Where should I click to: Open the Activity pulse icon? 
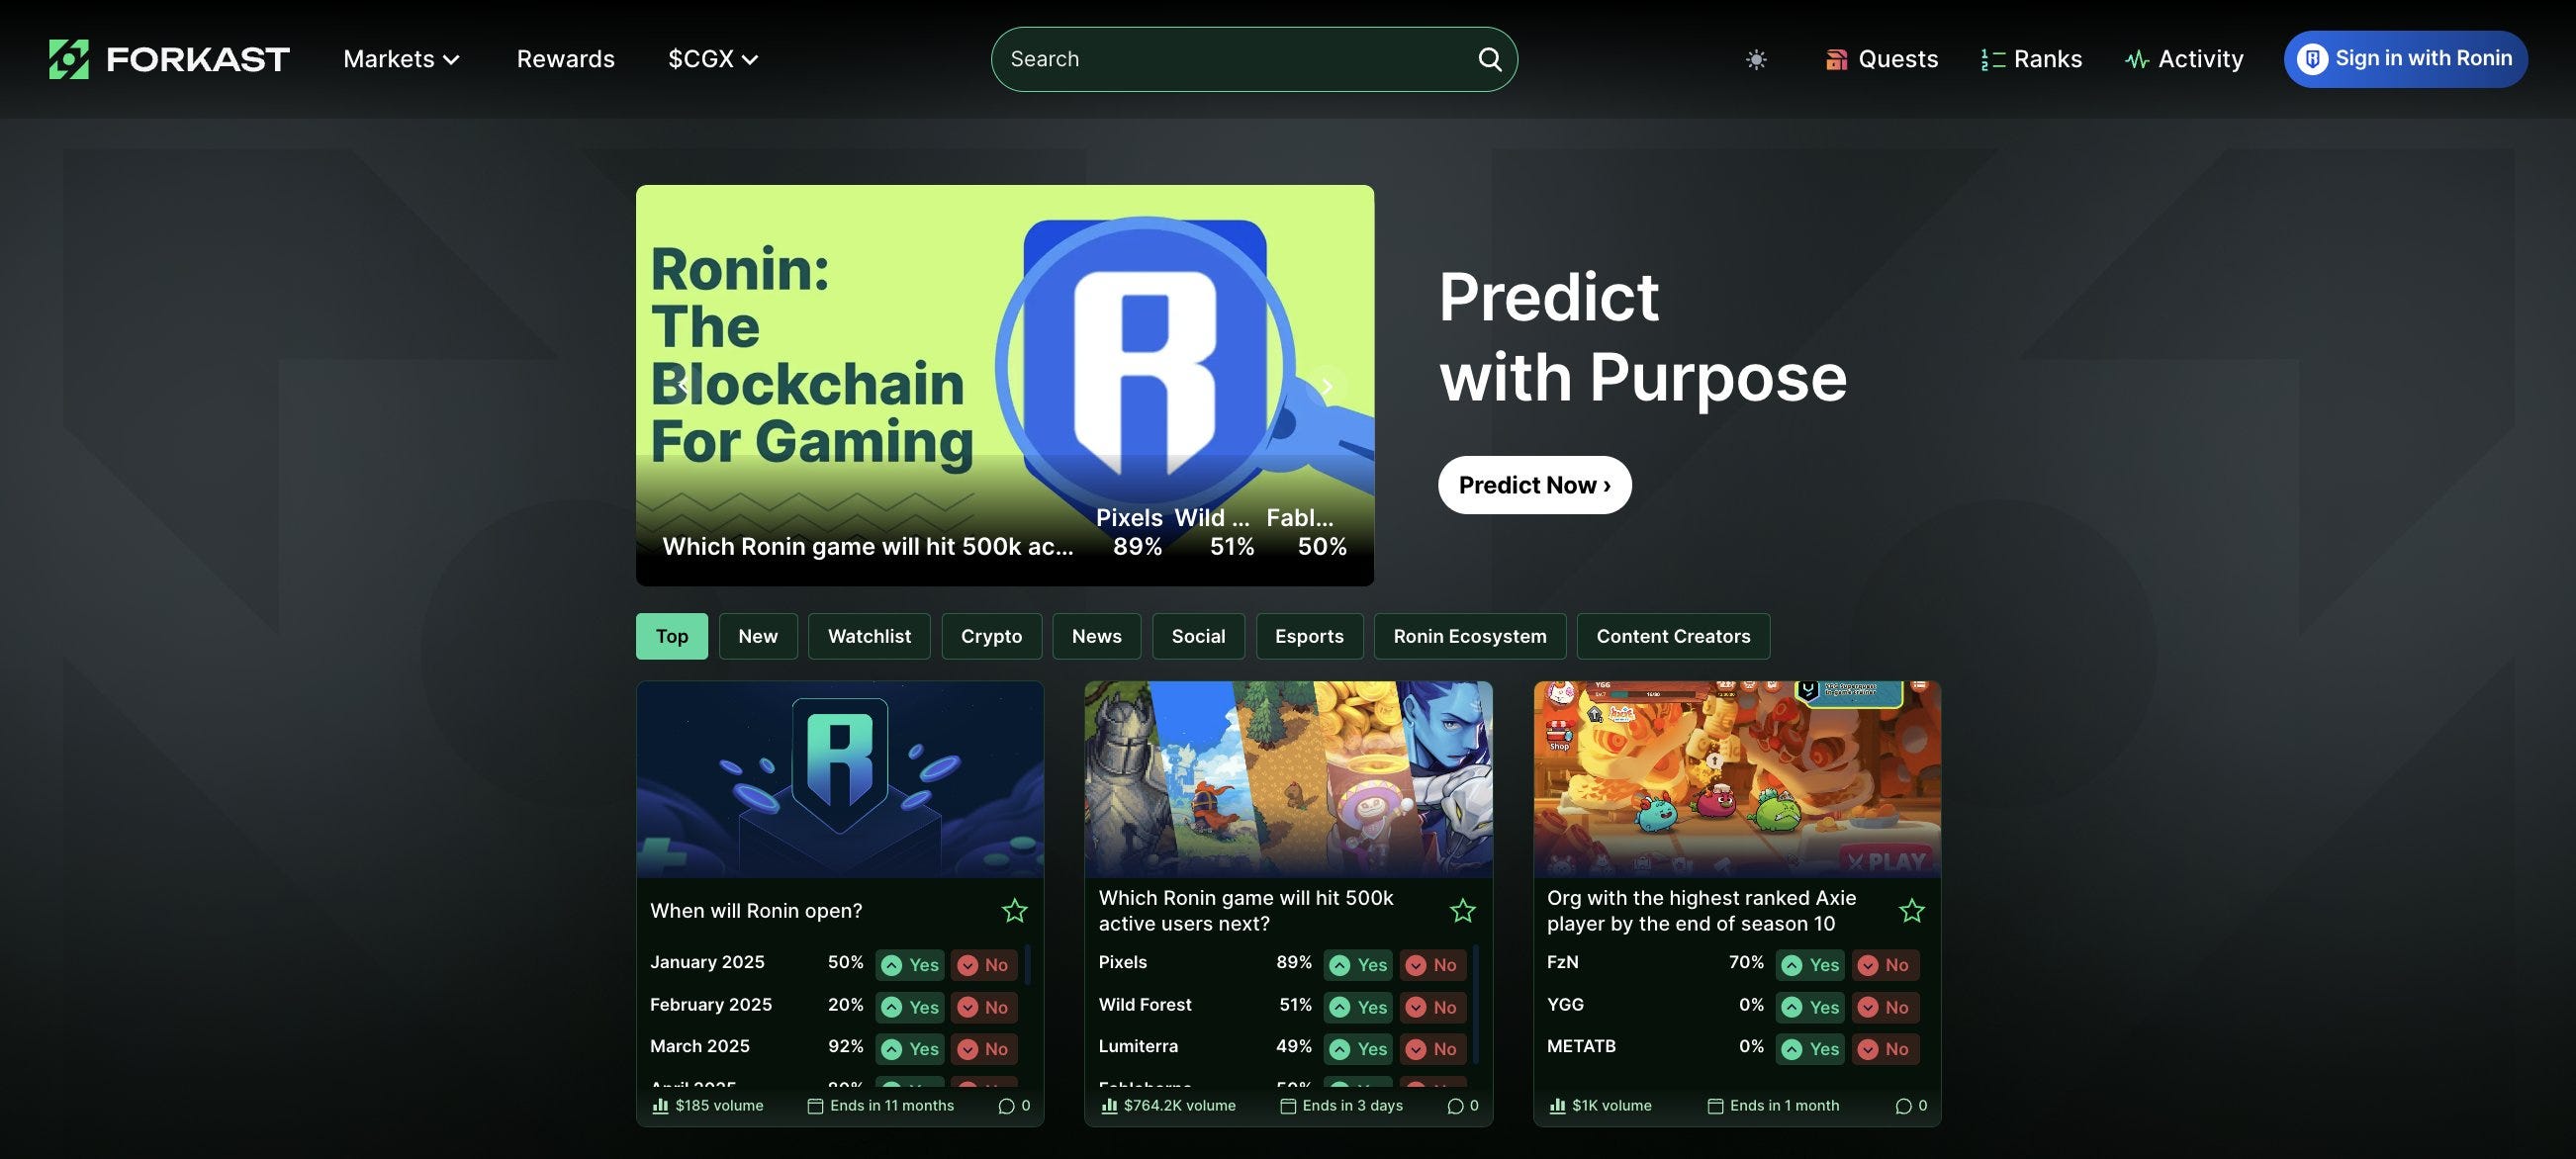[x=2136, y=60]
